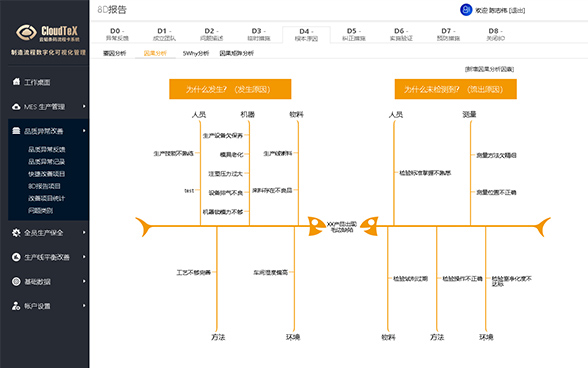Screen dimensions: 588x368
Task: Collapse the 品质异常改善 menu arrow
Action: point(84,131)
